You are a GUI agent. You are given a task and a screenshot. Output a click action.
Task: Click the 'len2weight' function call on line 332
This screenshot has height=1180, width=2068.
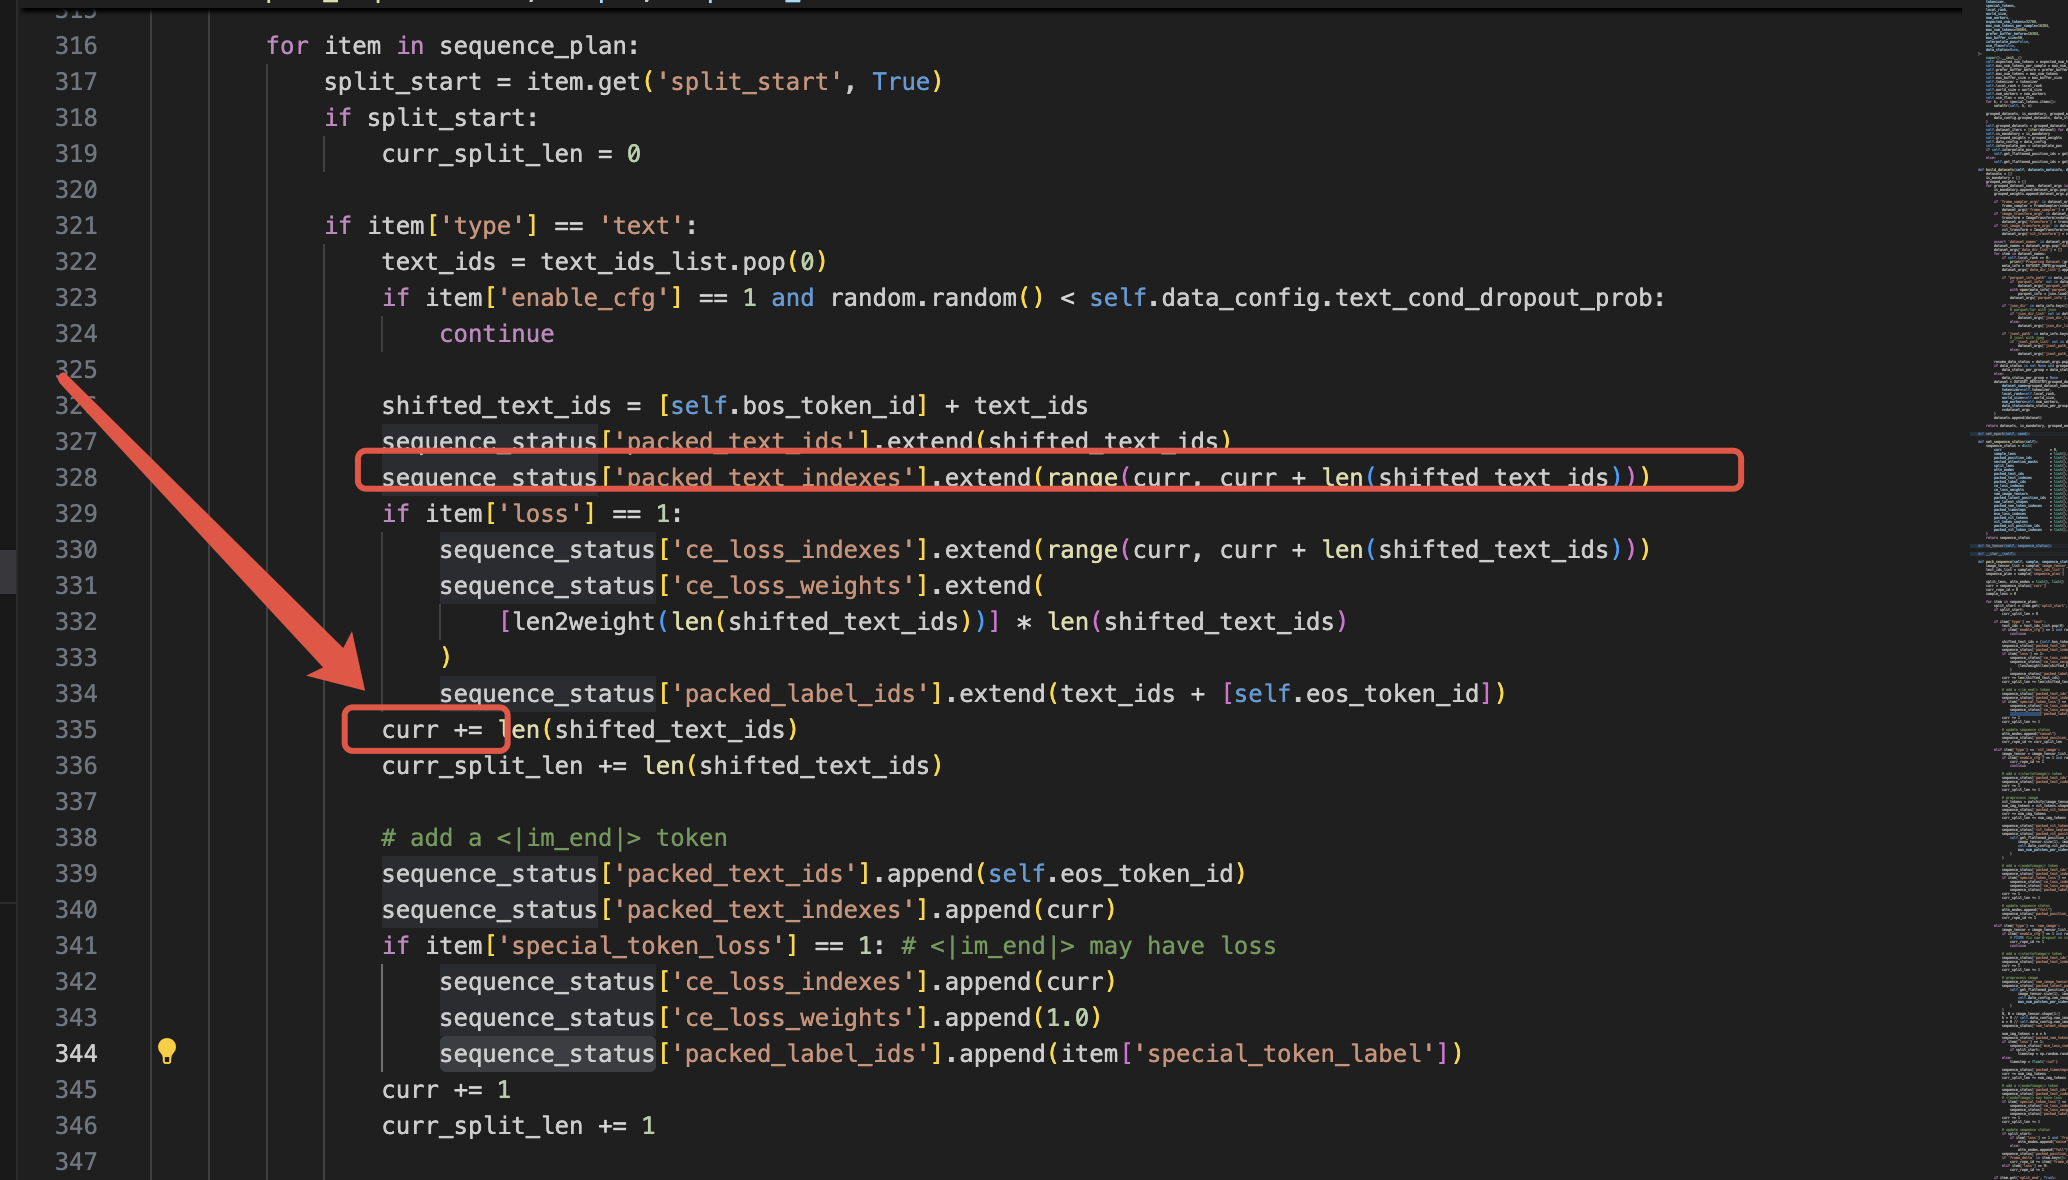coord(584,621)
